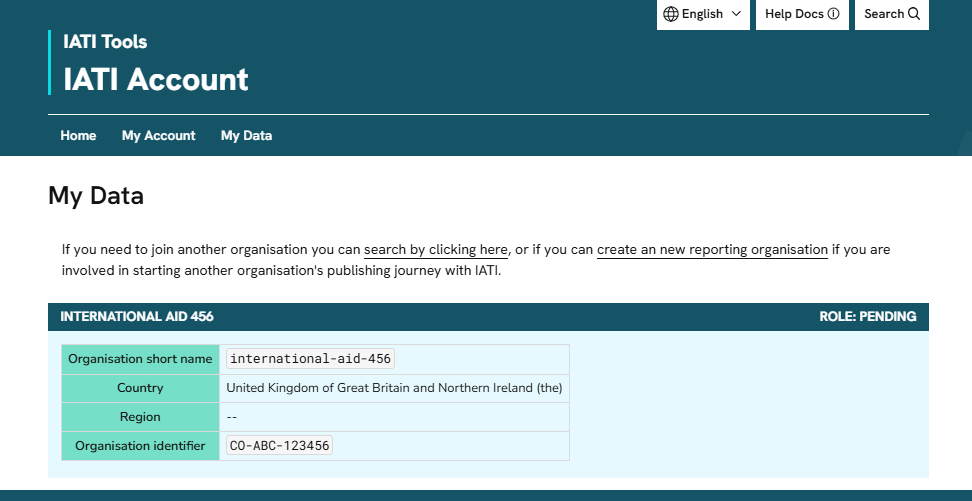
Task: Open the My Account navigation item
Action: (158, 136)
